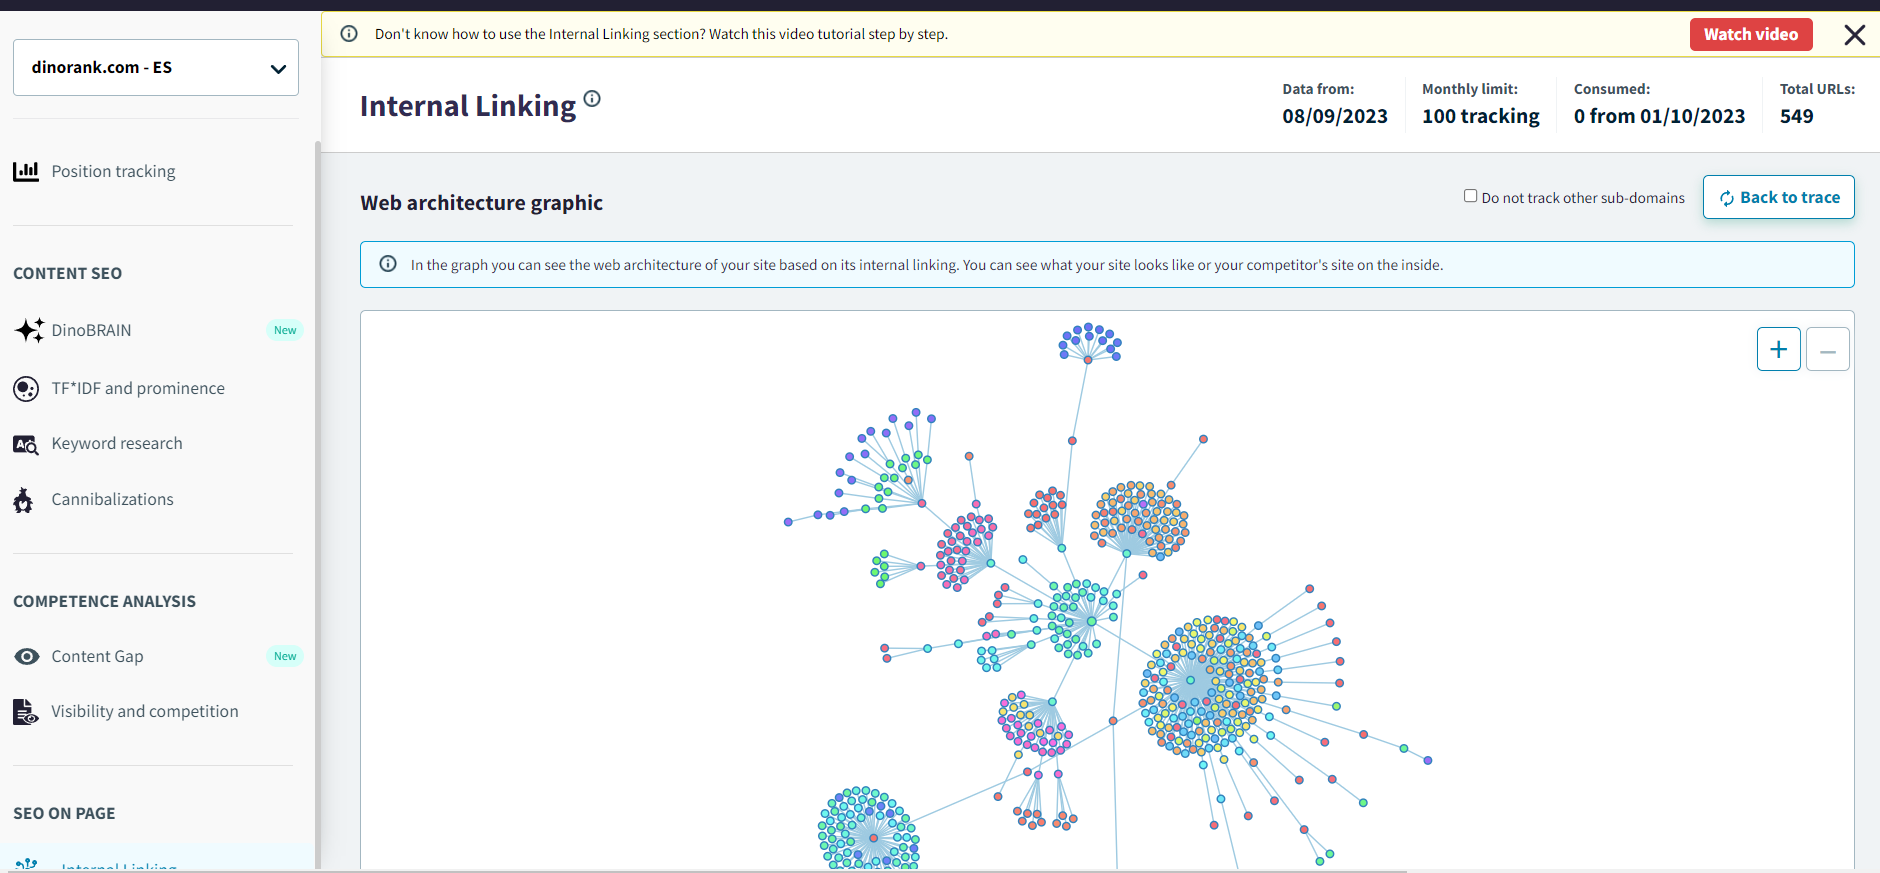
Task: Click the large multicolor node cluster center
Action: pyautogui.click(x=1190, y=680)
